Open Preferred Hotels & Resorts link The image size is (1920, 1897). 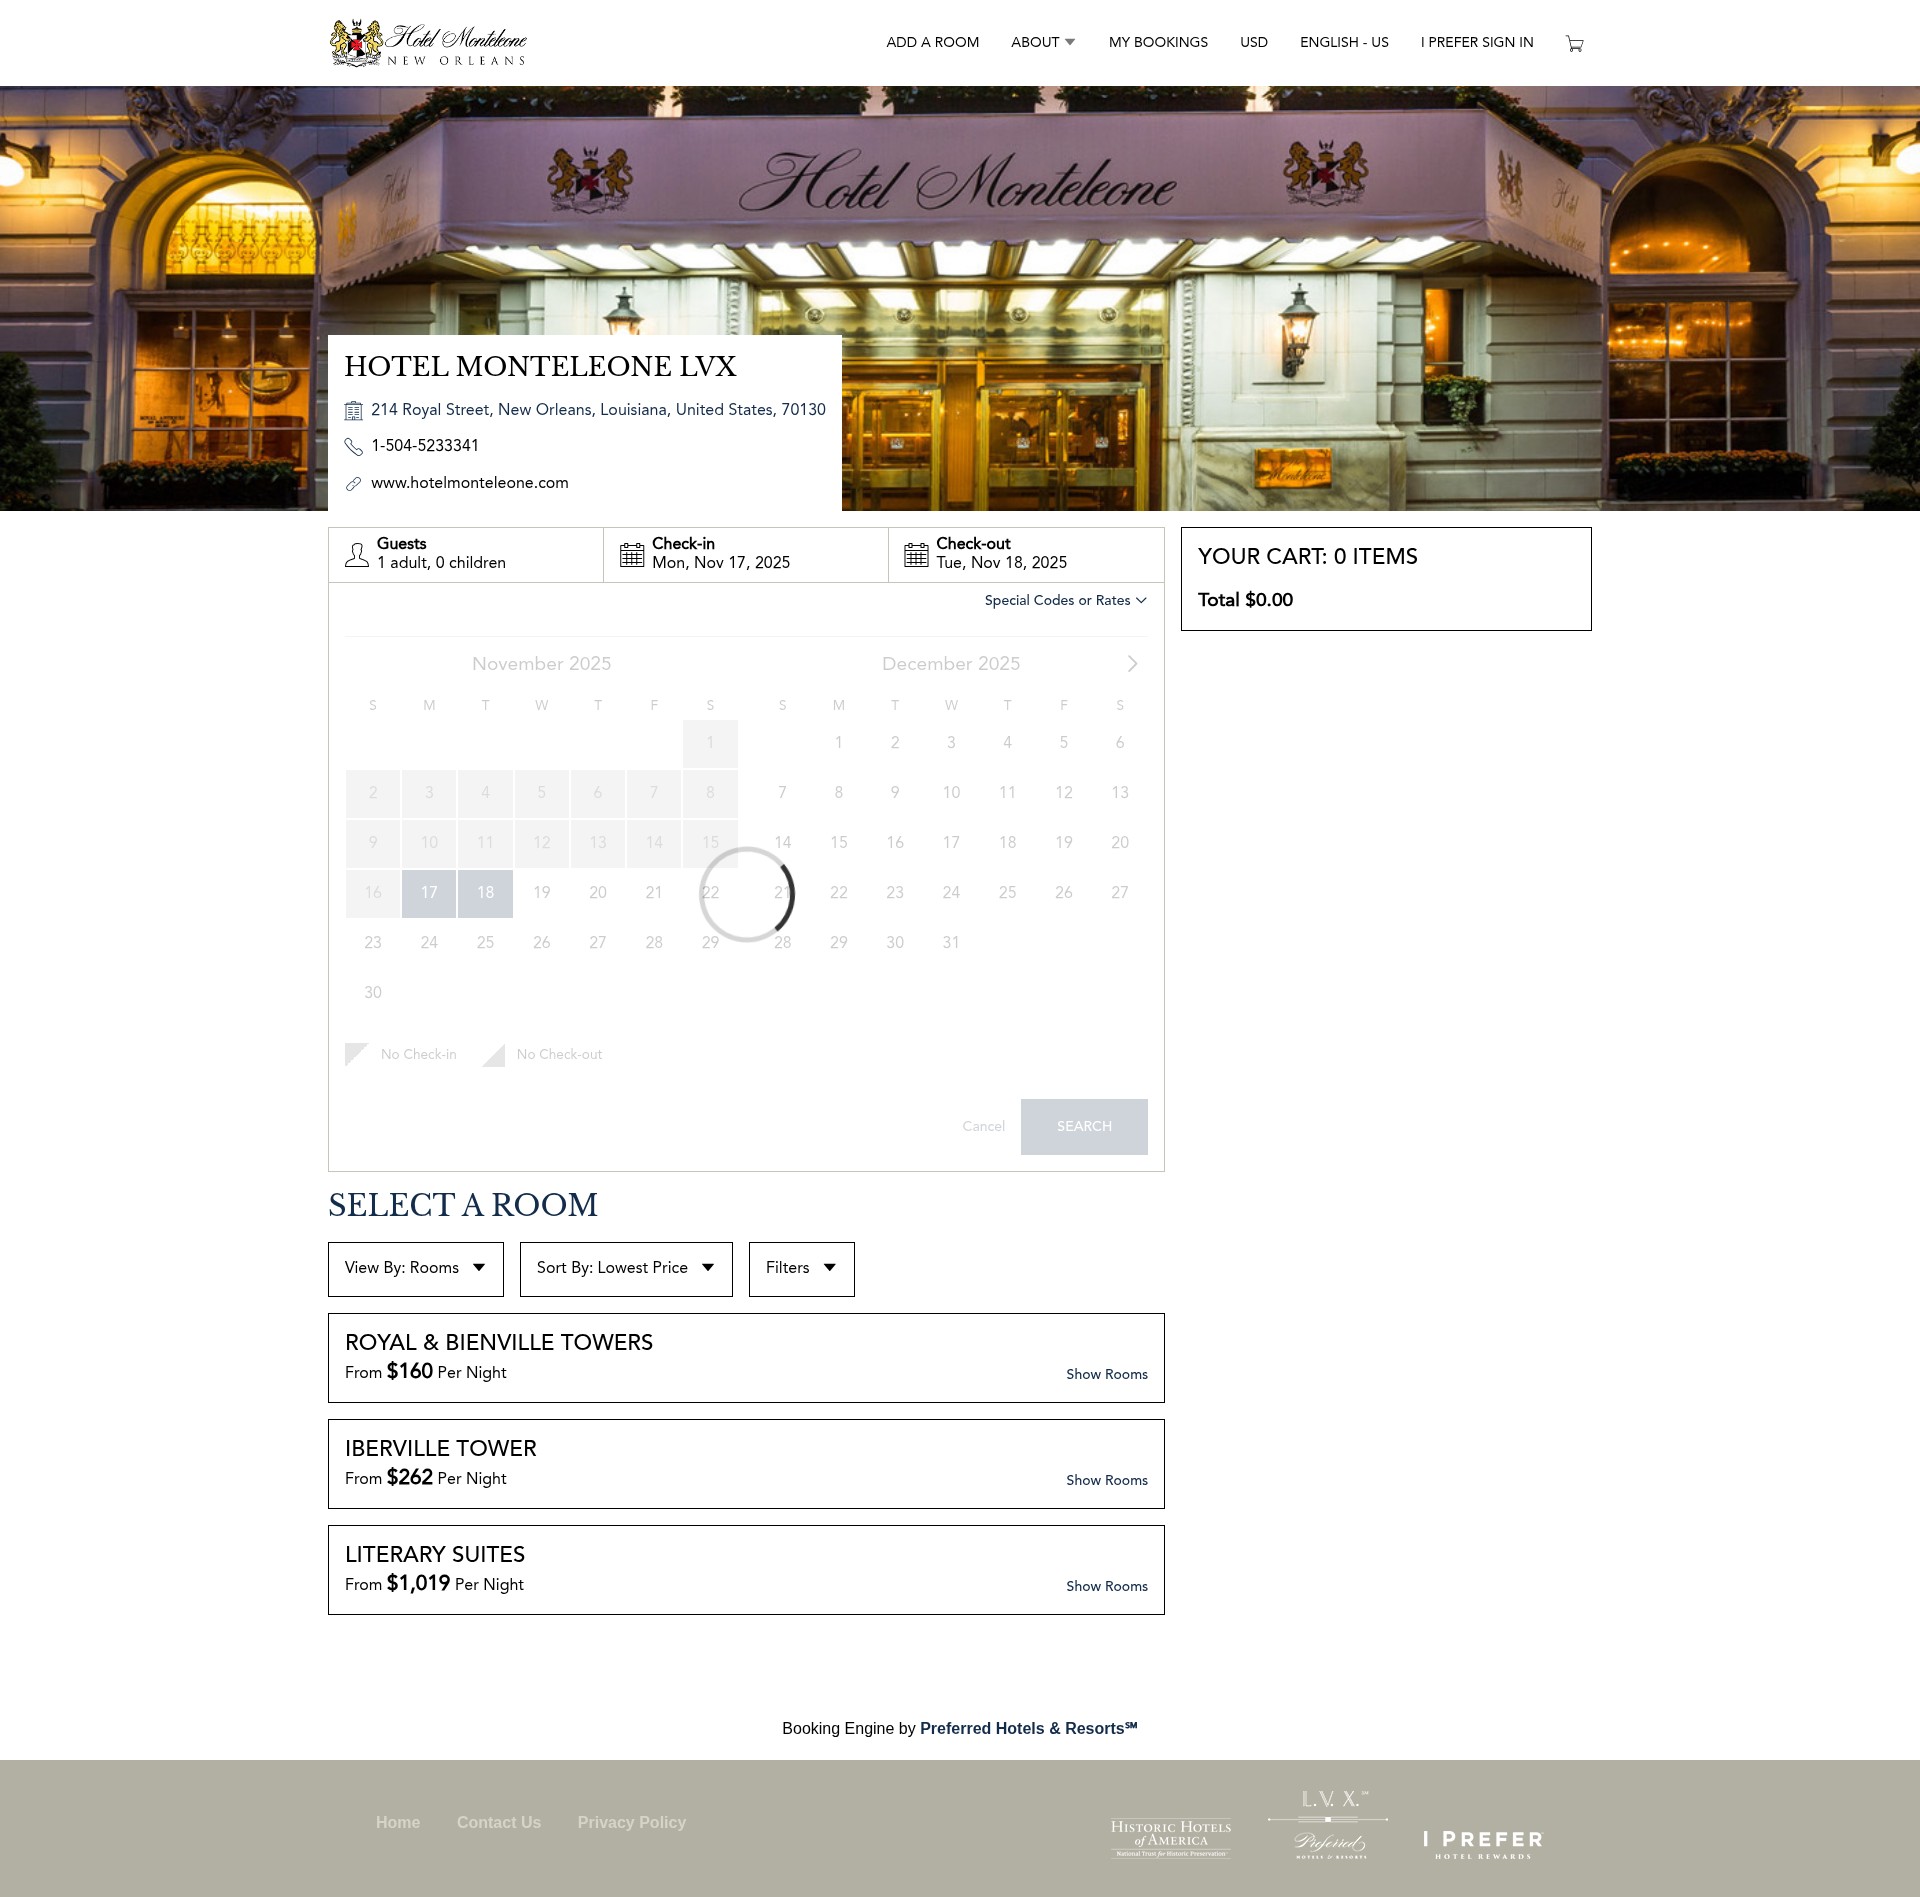click(1029, 1728)
